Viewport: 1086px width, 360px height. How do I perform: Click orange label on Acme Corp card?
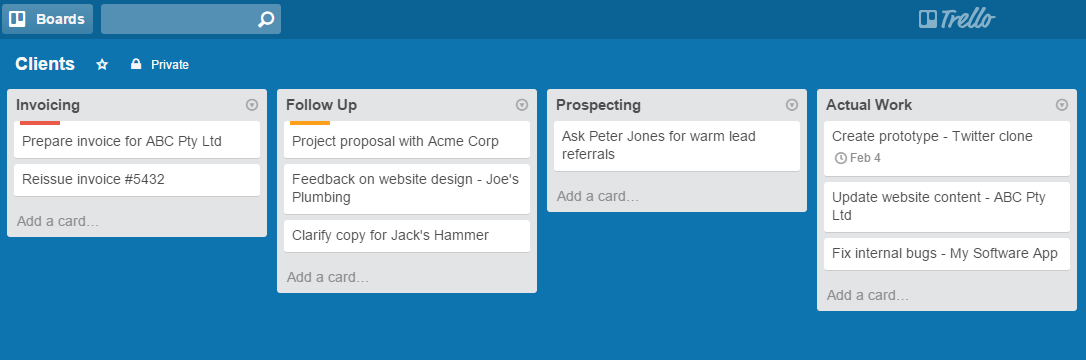pyautogui.click(x=310, y=123)
